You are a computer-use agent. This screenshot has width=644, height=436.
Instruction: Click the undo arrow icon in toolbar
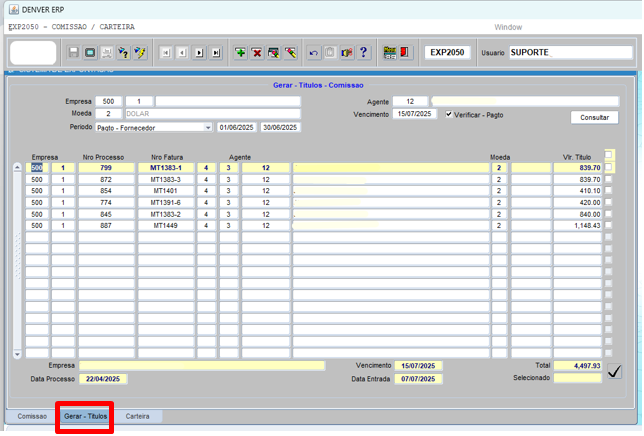pyautogui.click(x=314, y=53)
